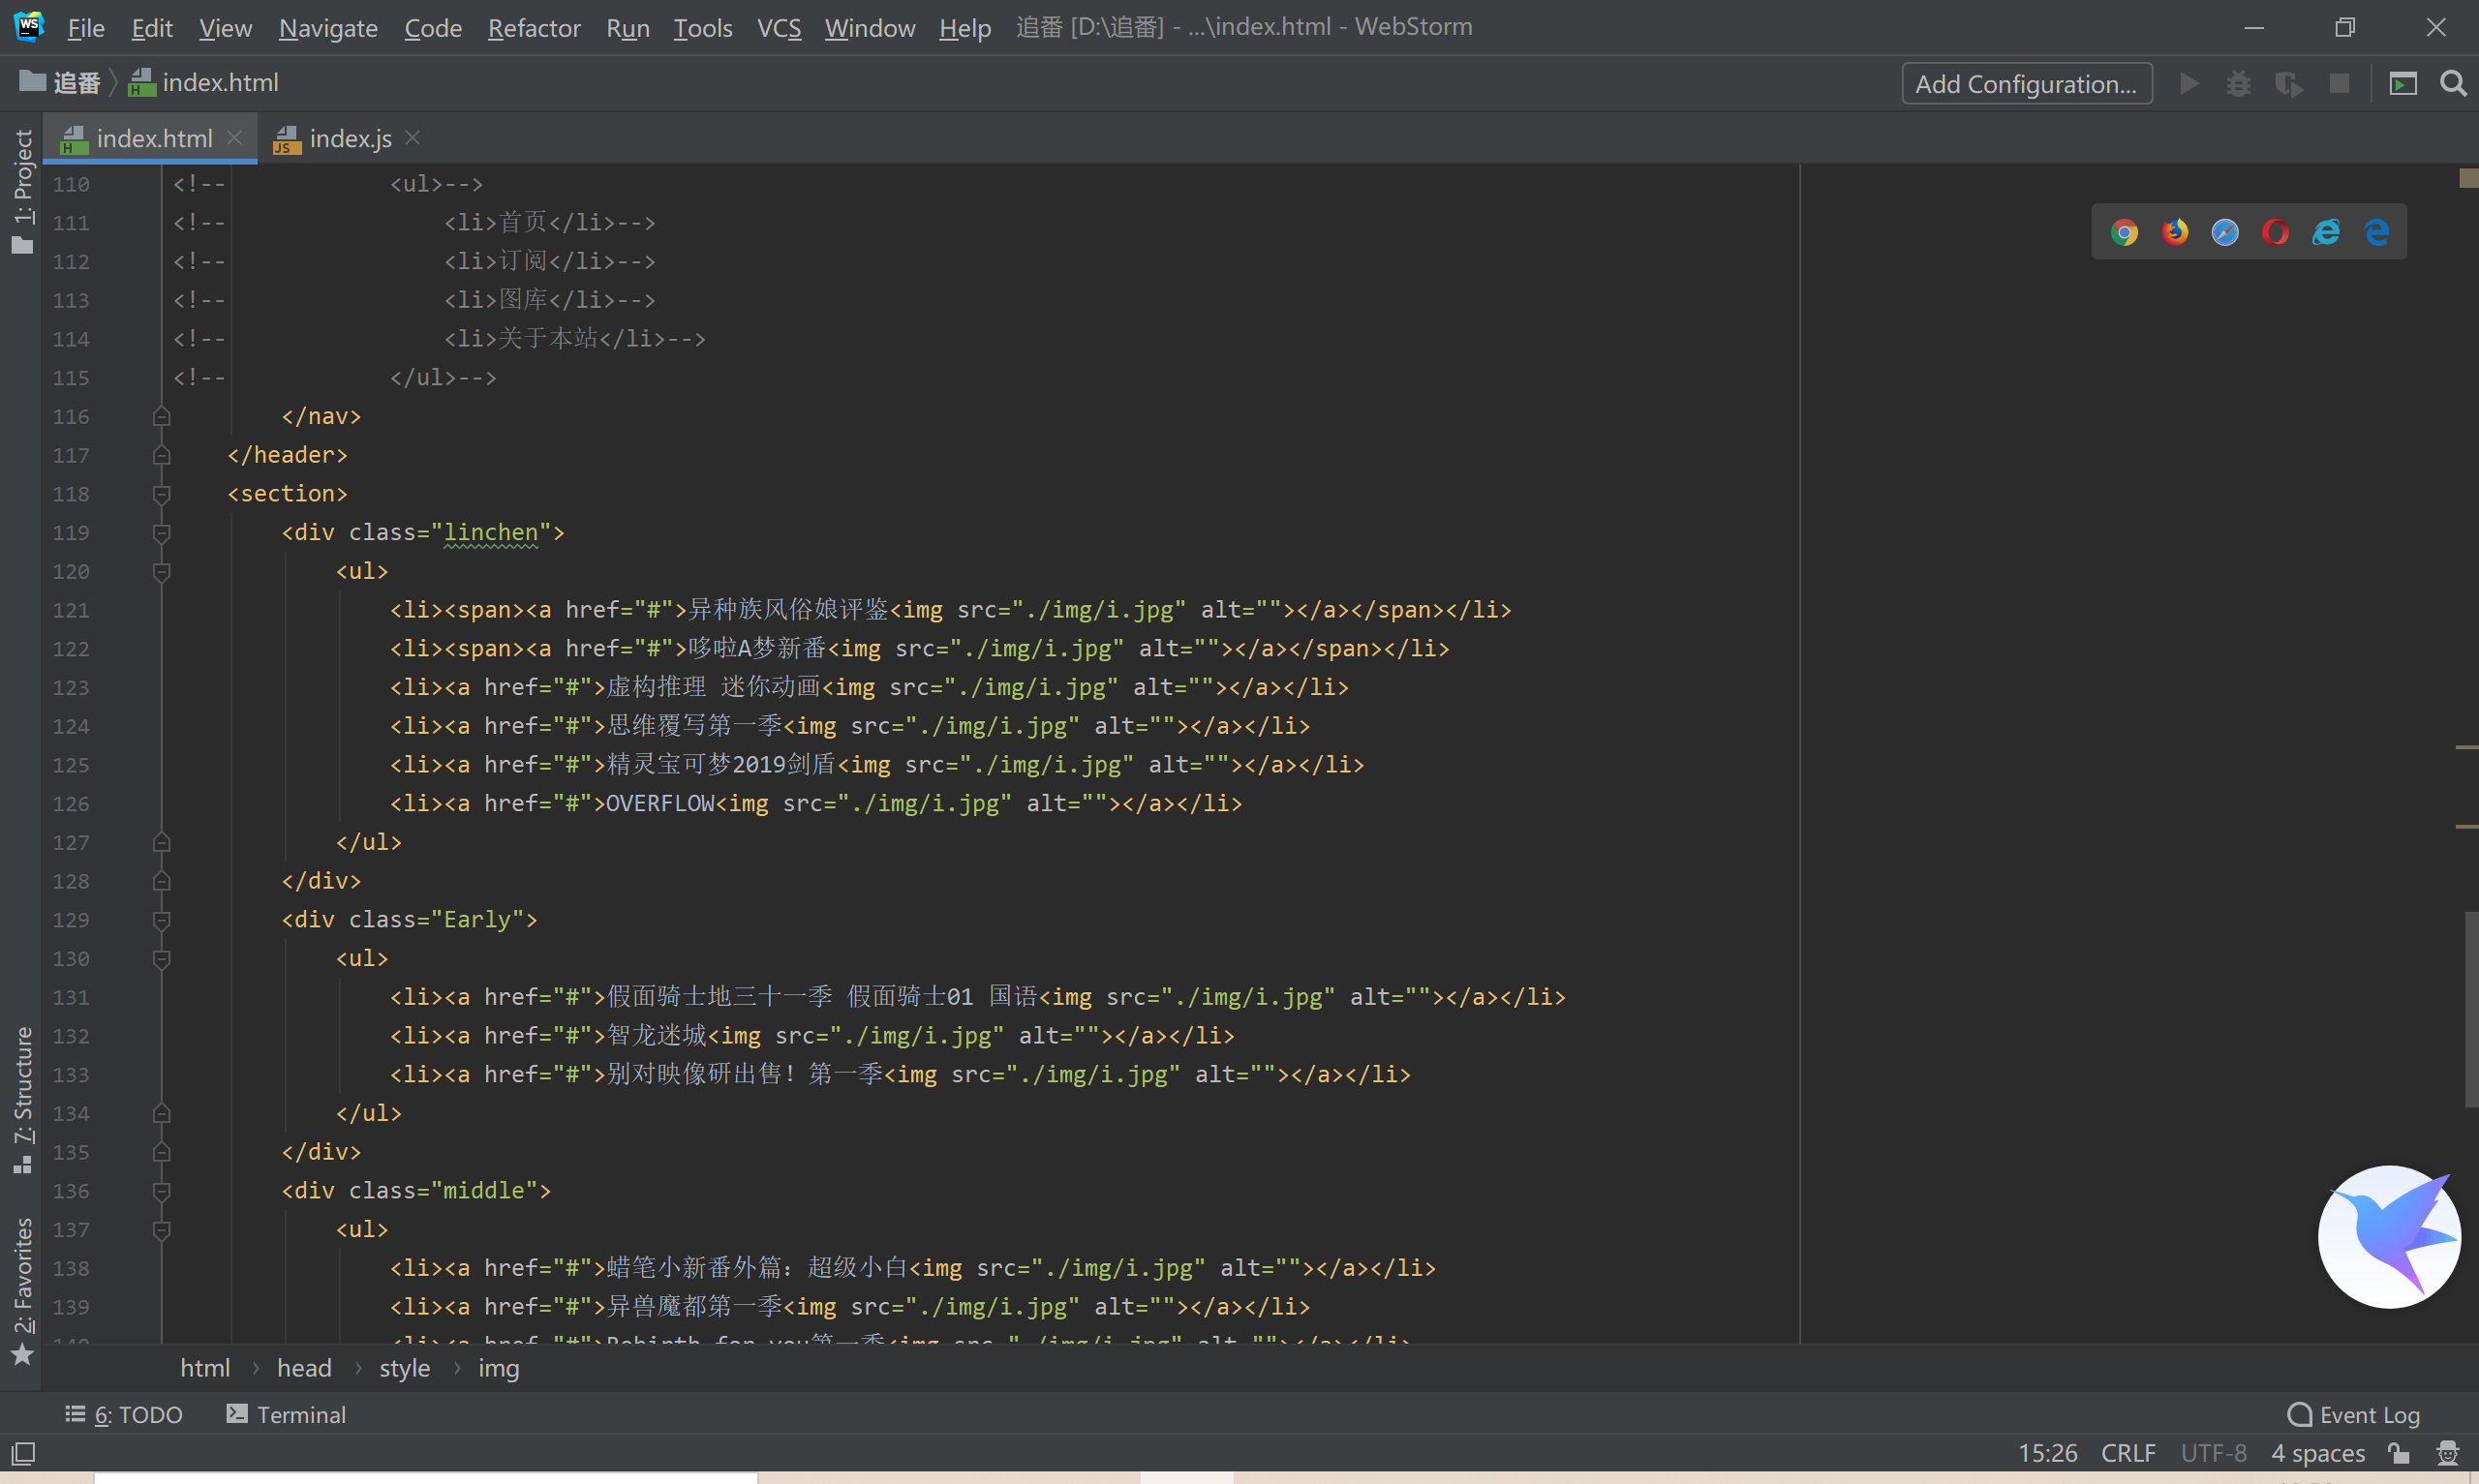Open preview in Firefox browser

click(2175, 232)
